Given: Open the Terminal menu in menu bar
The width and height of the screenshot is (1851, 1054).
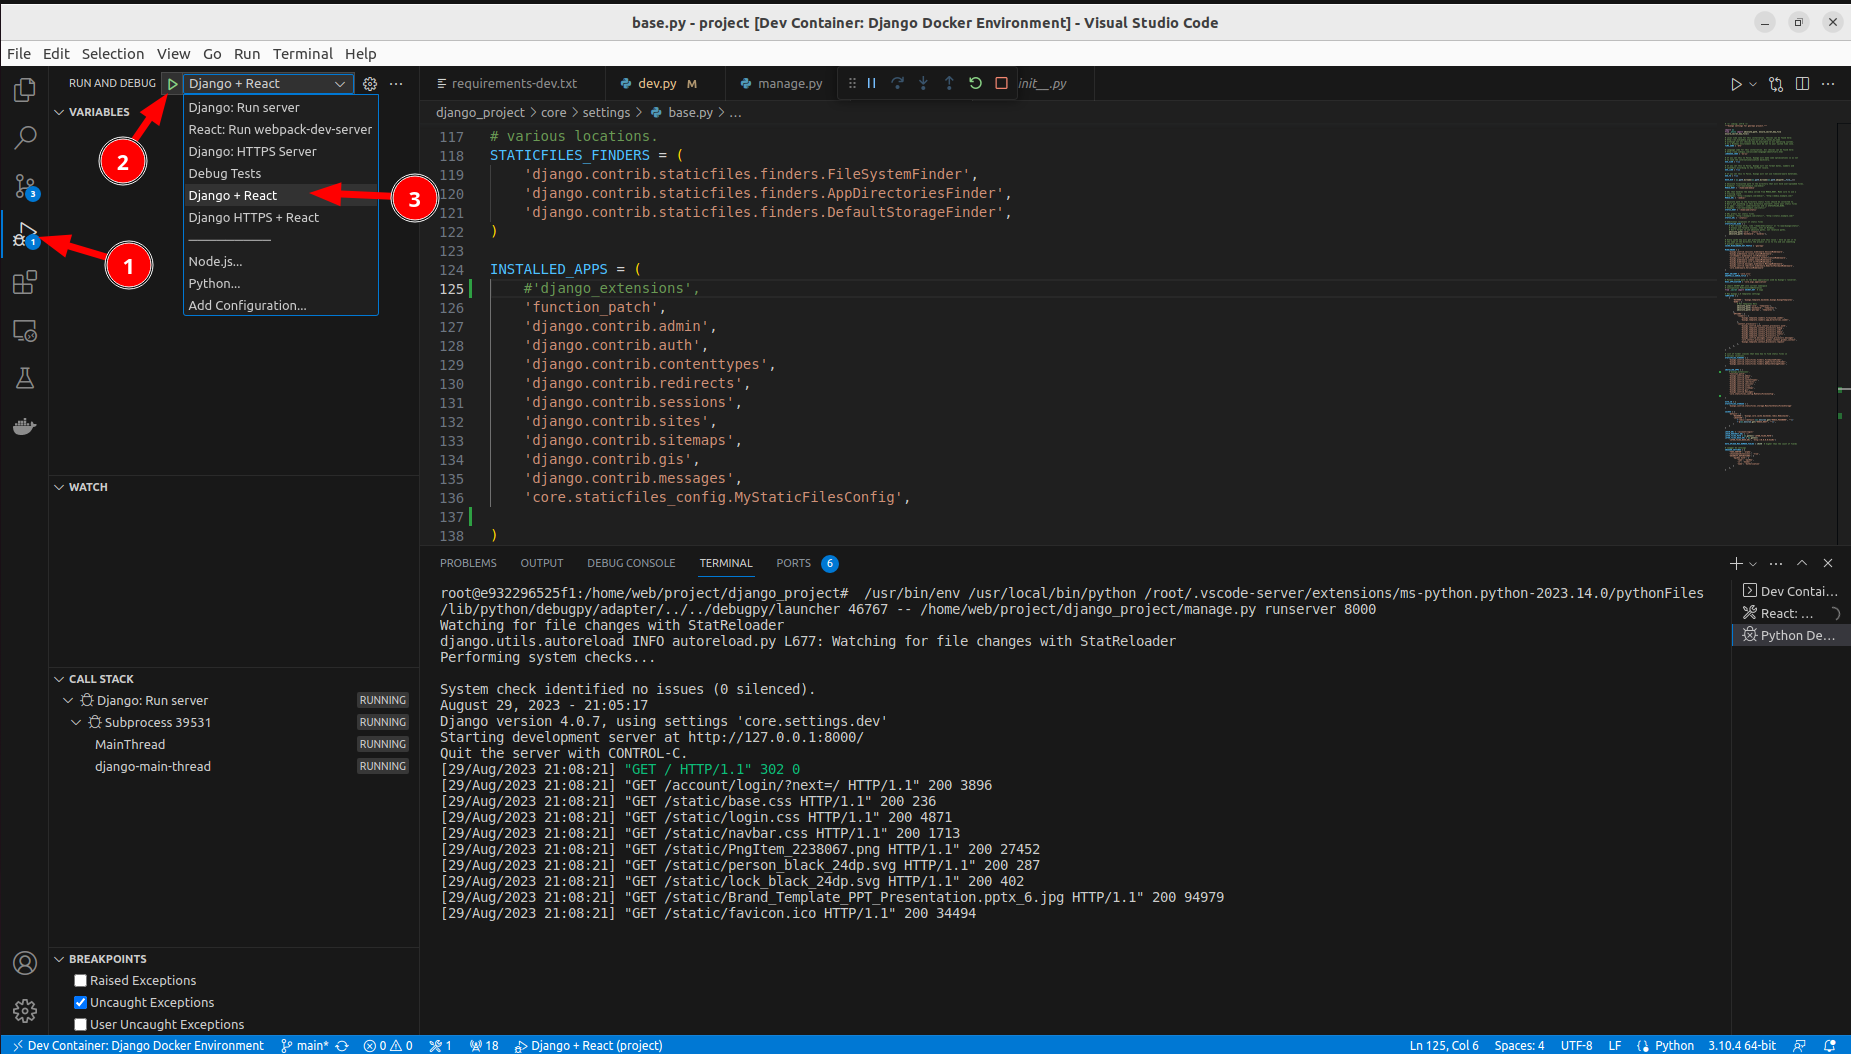Looking at the screenshot, I should 302,54.
